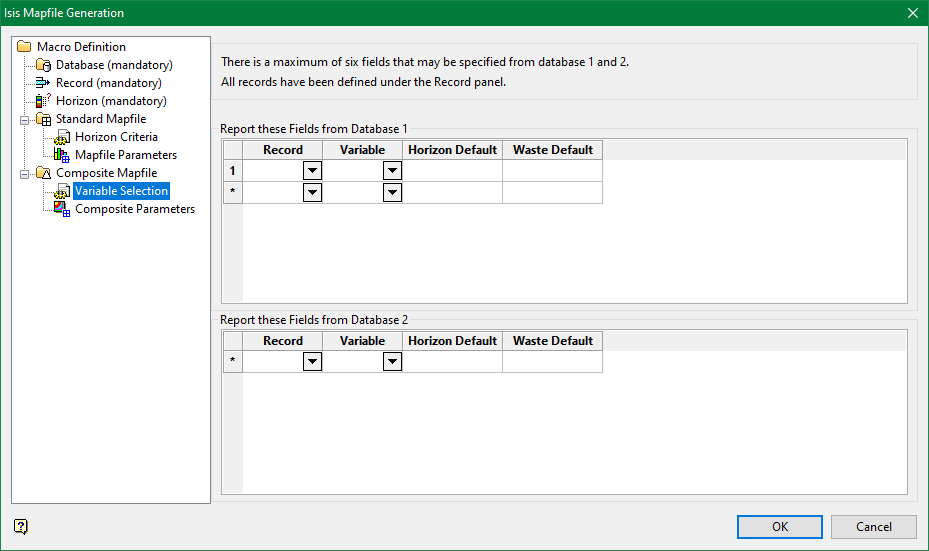Open Mapfile Parameters panel
Image resolution: width=929 pixels, height=551 pixels.
(x=126, y=155)
